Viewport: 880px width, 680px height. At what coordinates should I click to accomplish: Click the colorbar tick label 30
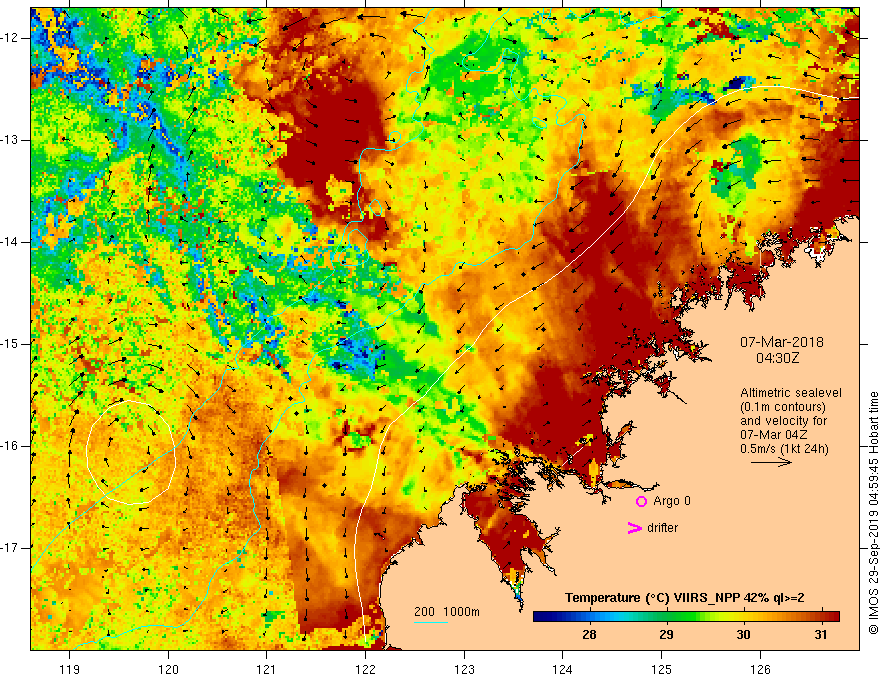(743, 635)
